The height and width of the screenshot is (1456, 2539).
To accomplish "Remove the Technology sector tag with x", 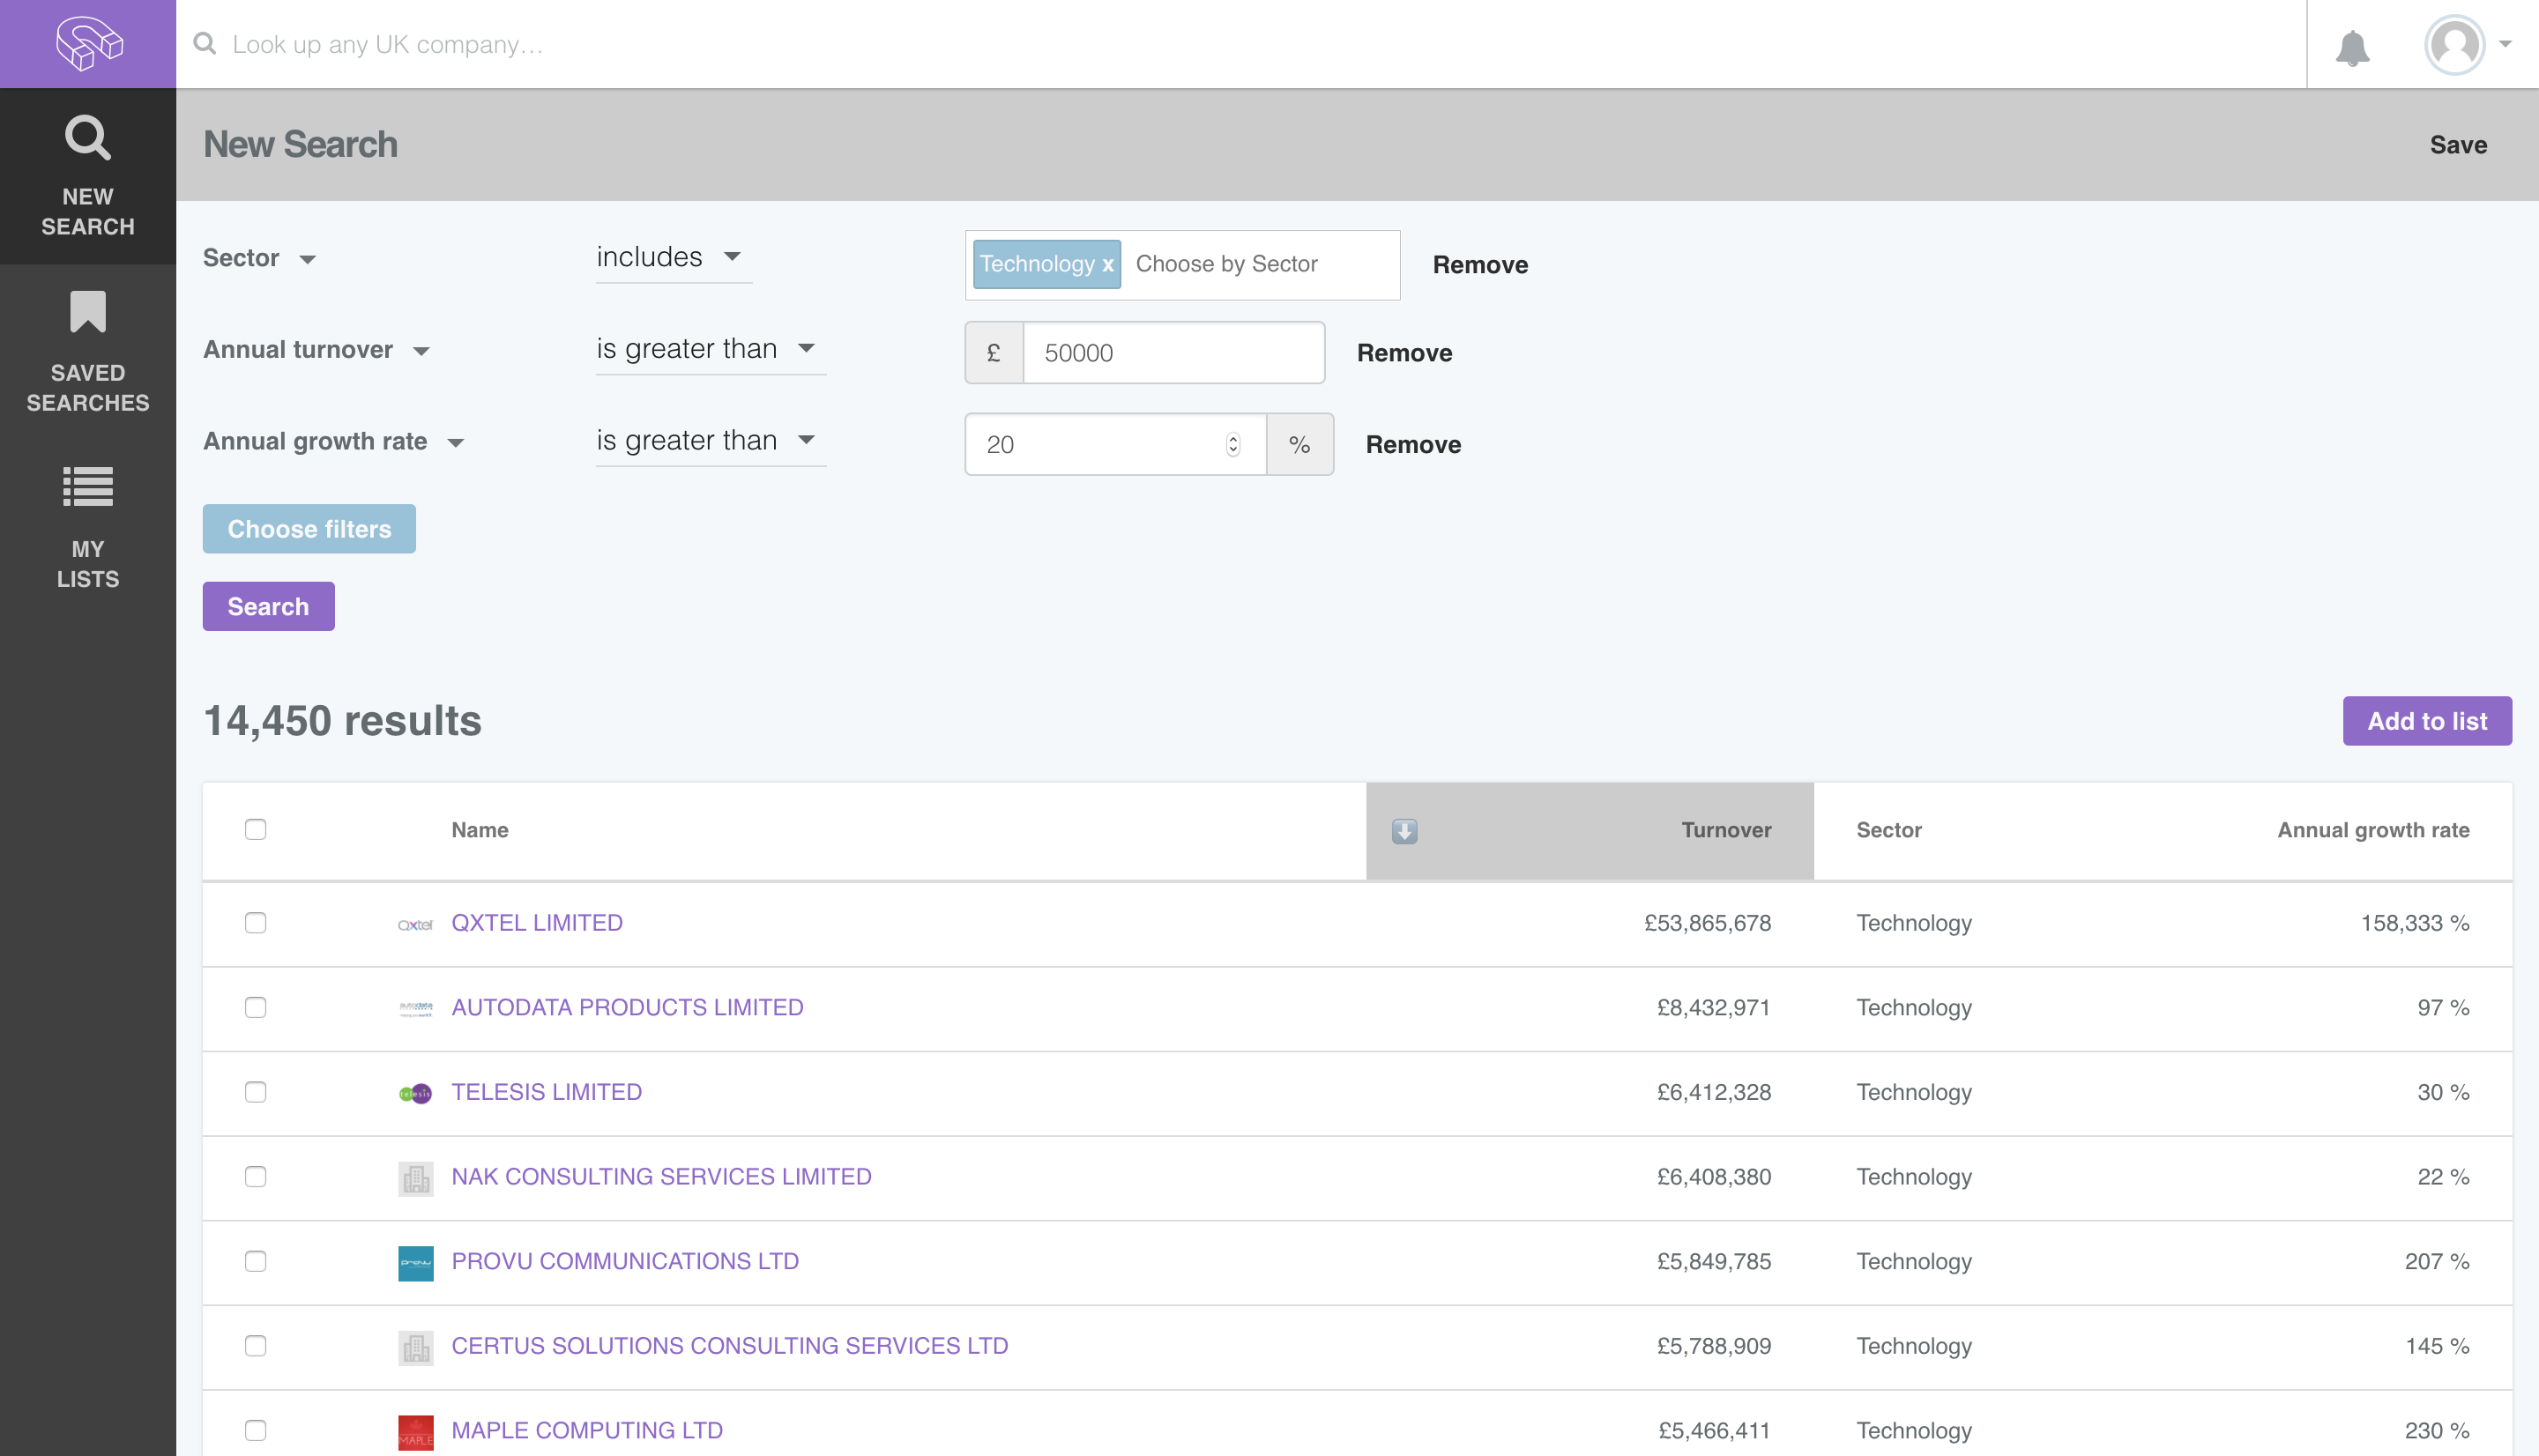I will tap(1108, 265).
